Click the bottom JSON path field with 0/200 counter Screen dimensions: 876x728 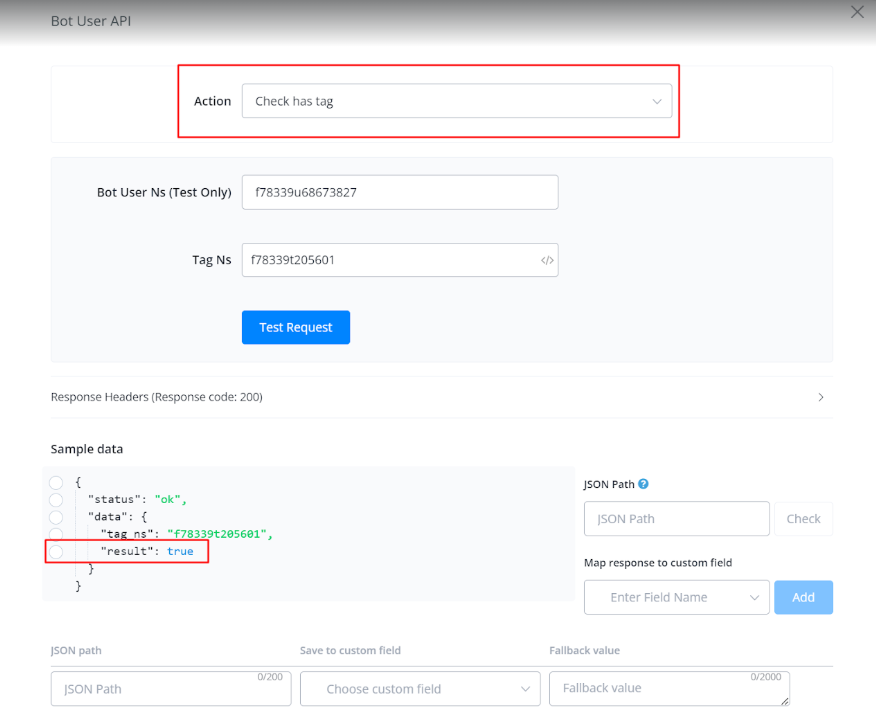pos(170,689)
